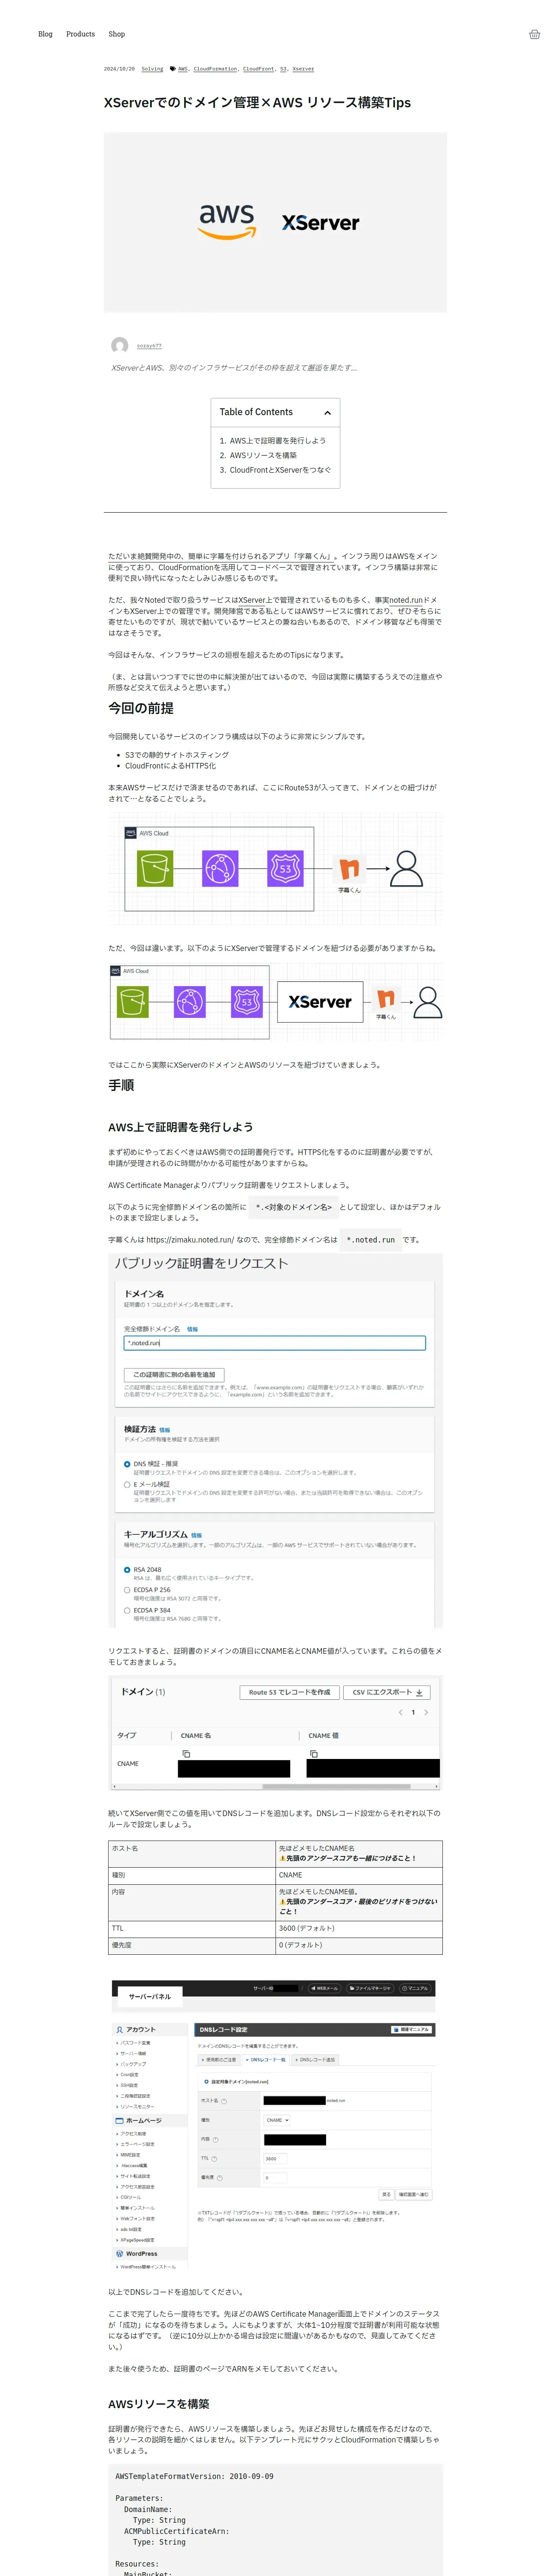Click the CloudFront icon in first diagram
Screen dimensions: 551x2576
[x=220, y=869]
